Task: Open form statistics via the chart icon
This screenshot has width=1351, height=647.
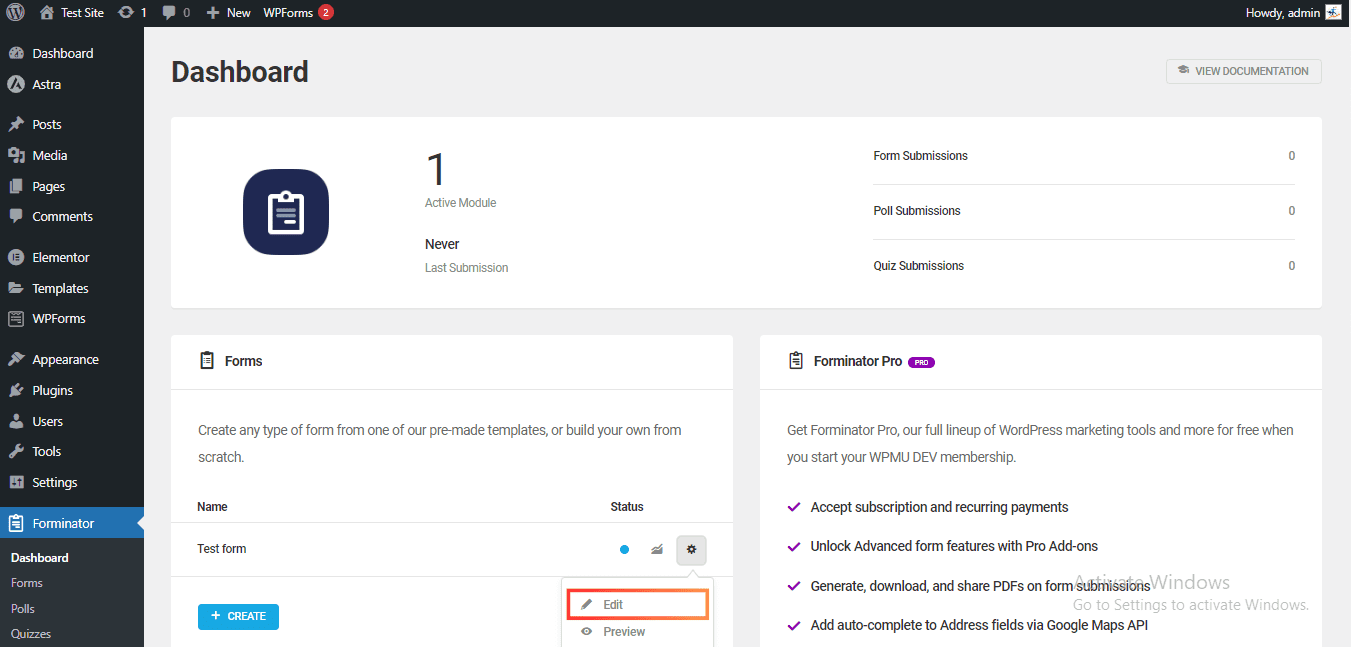Action: point(656,549)
